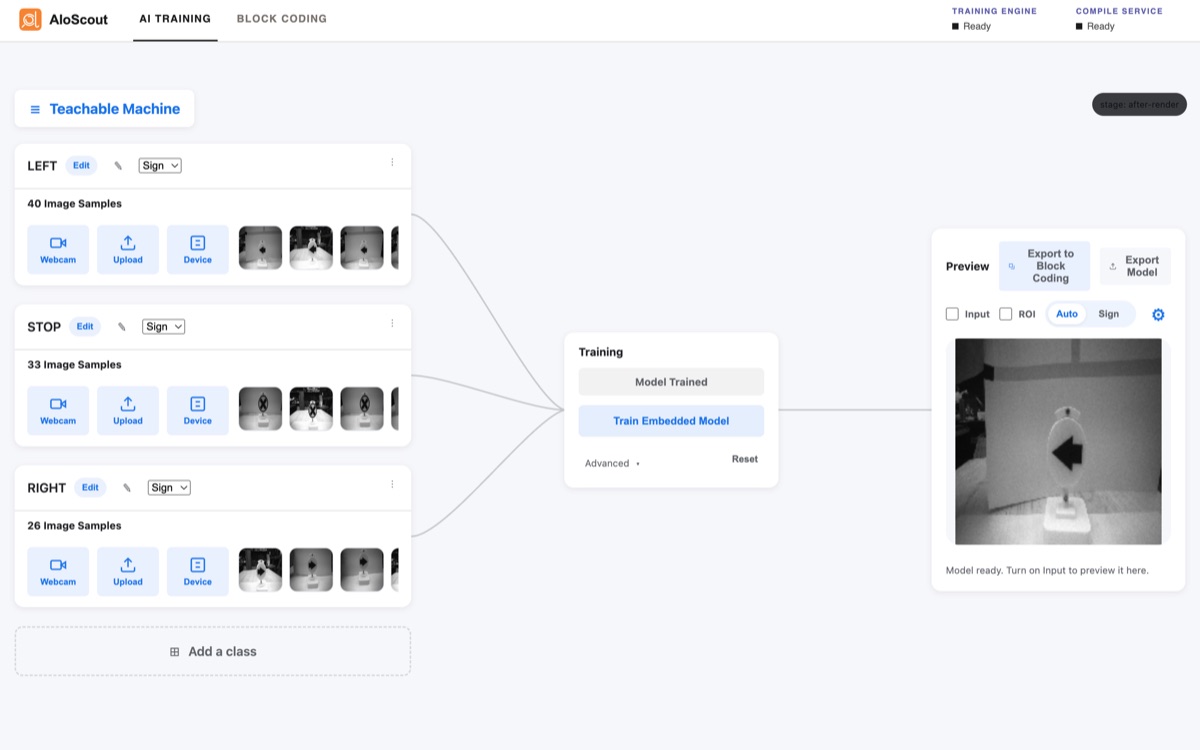1200x750 pixels.
Task: Click the Train Embedded Model button
Action: 671,421
